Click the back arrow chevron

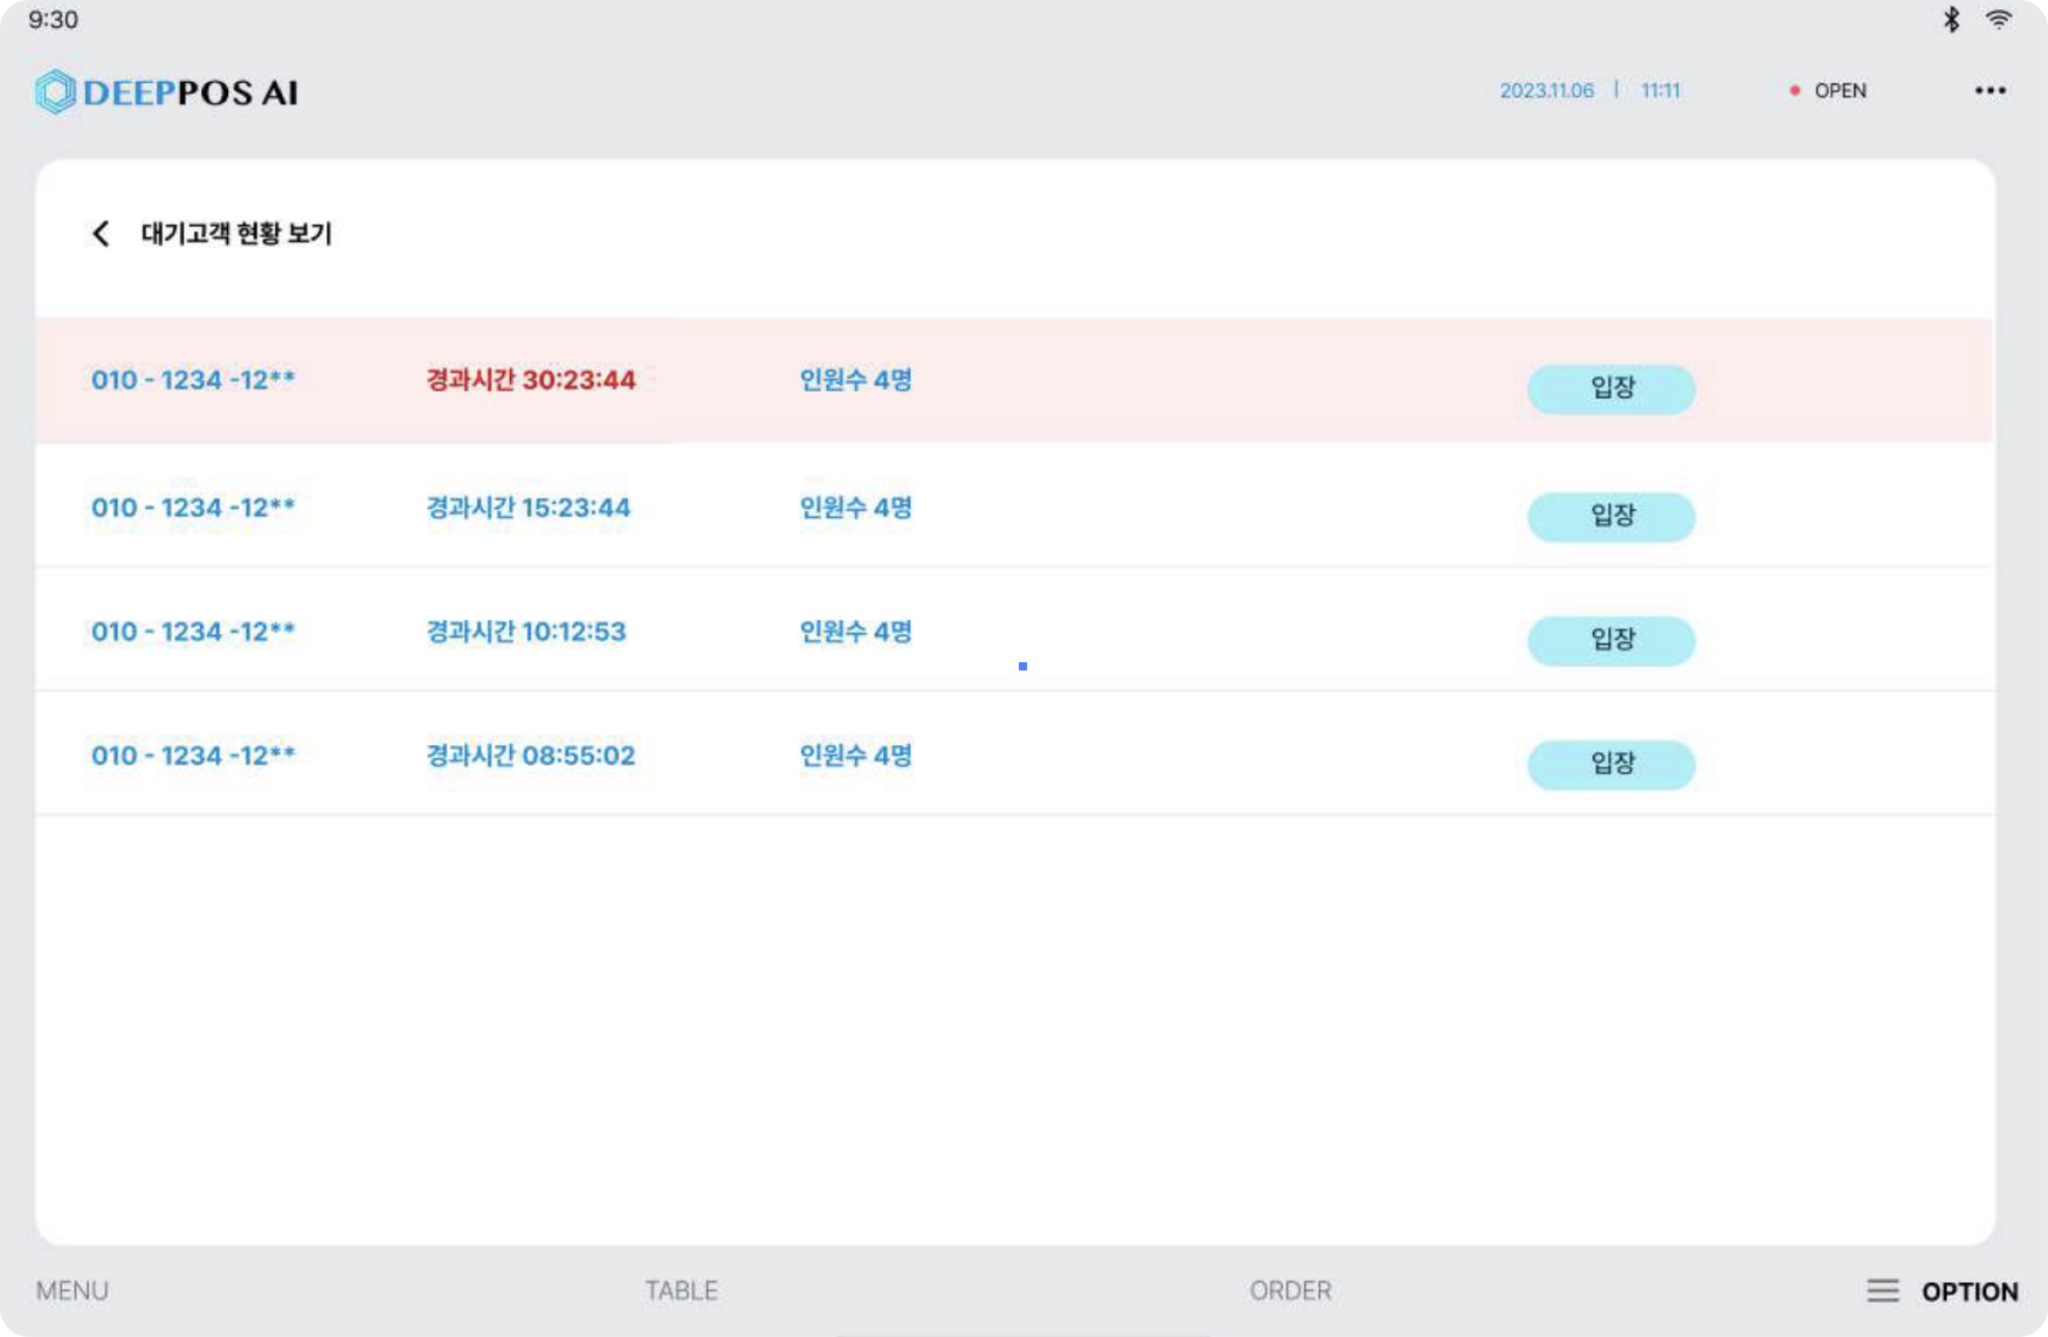(101, 234)
